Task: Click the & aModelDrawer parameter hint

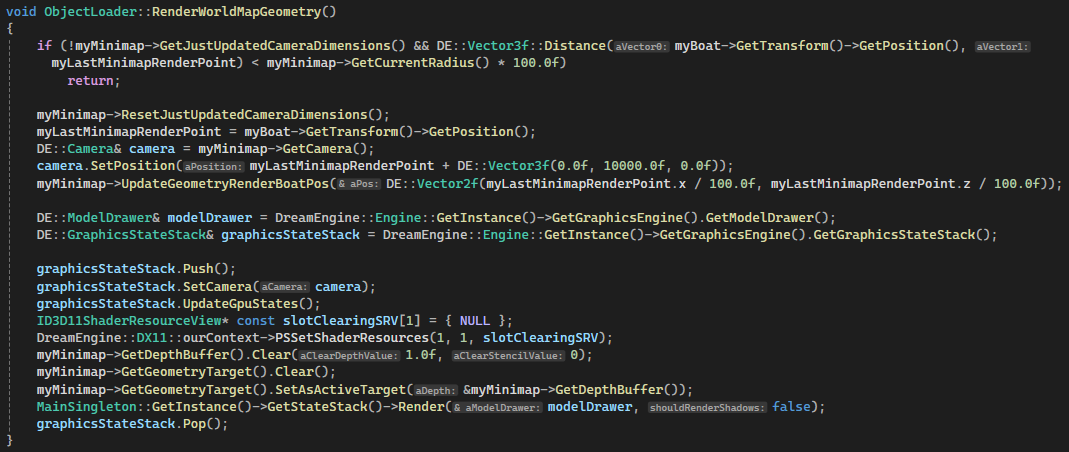Action: (498, 407)
